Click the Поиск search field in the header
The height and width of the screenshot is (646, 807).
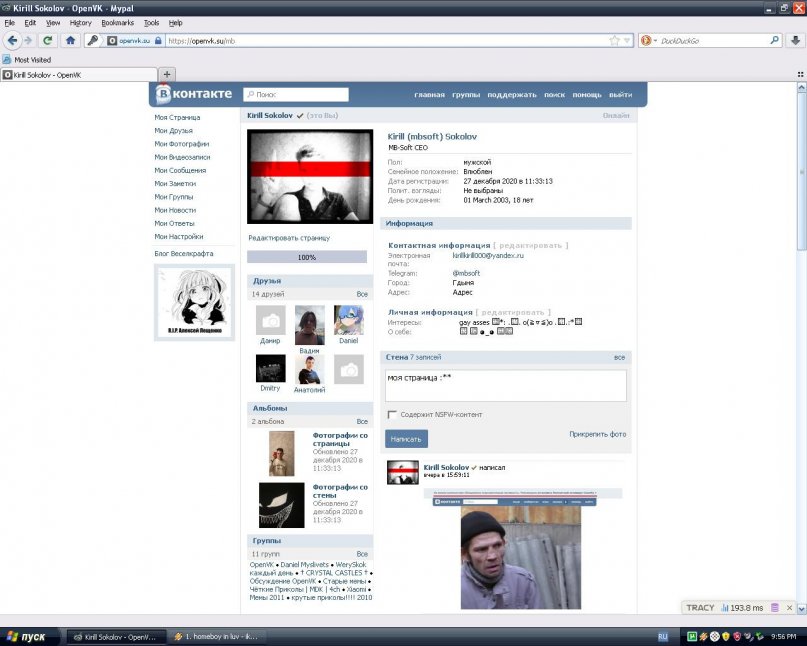[x=296, y=94]
